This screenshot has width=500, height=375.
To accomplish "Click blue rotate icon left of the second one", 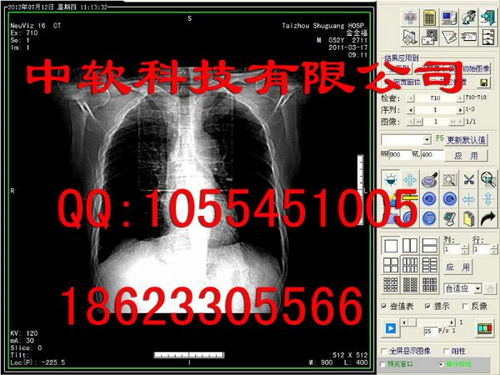I will coord(429,199).
